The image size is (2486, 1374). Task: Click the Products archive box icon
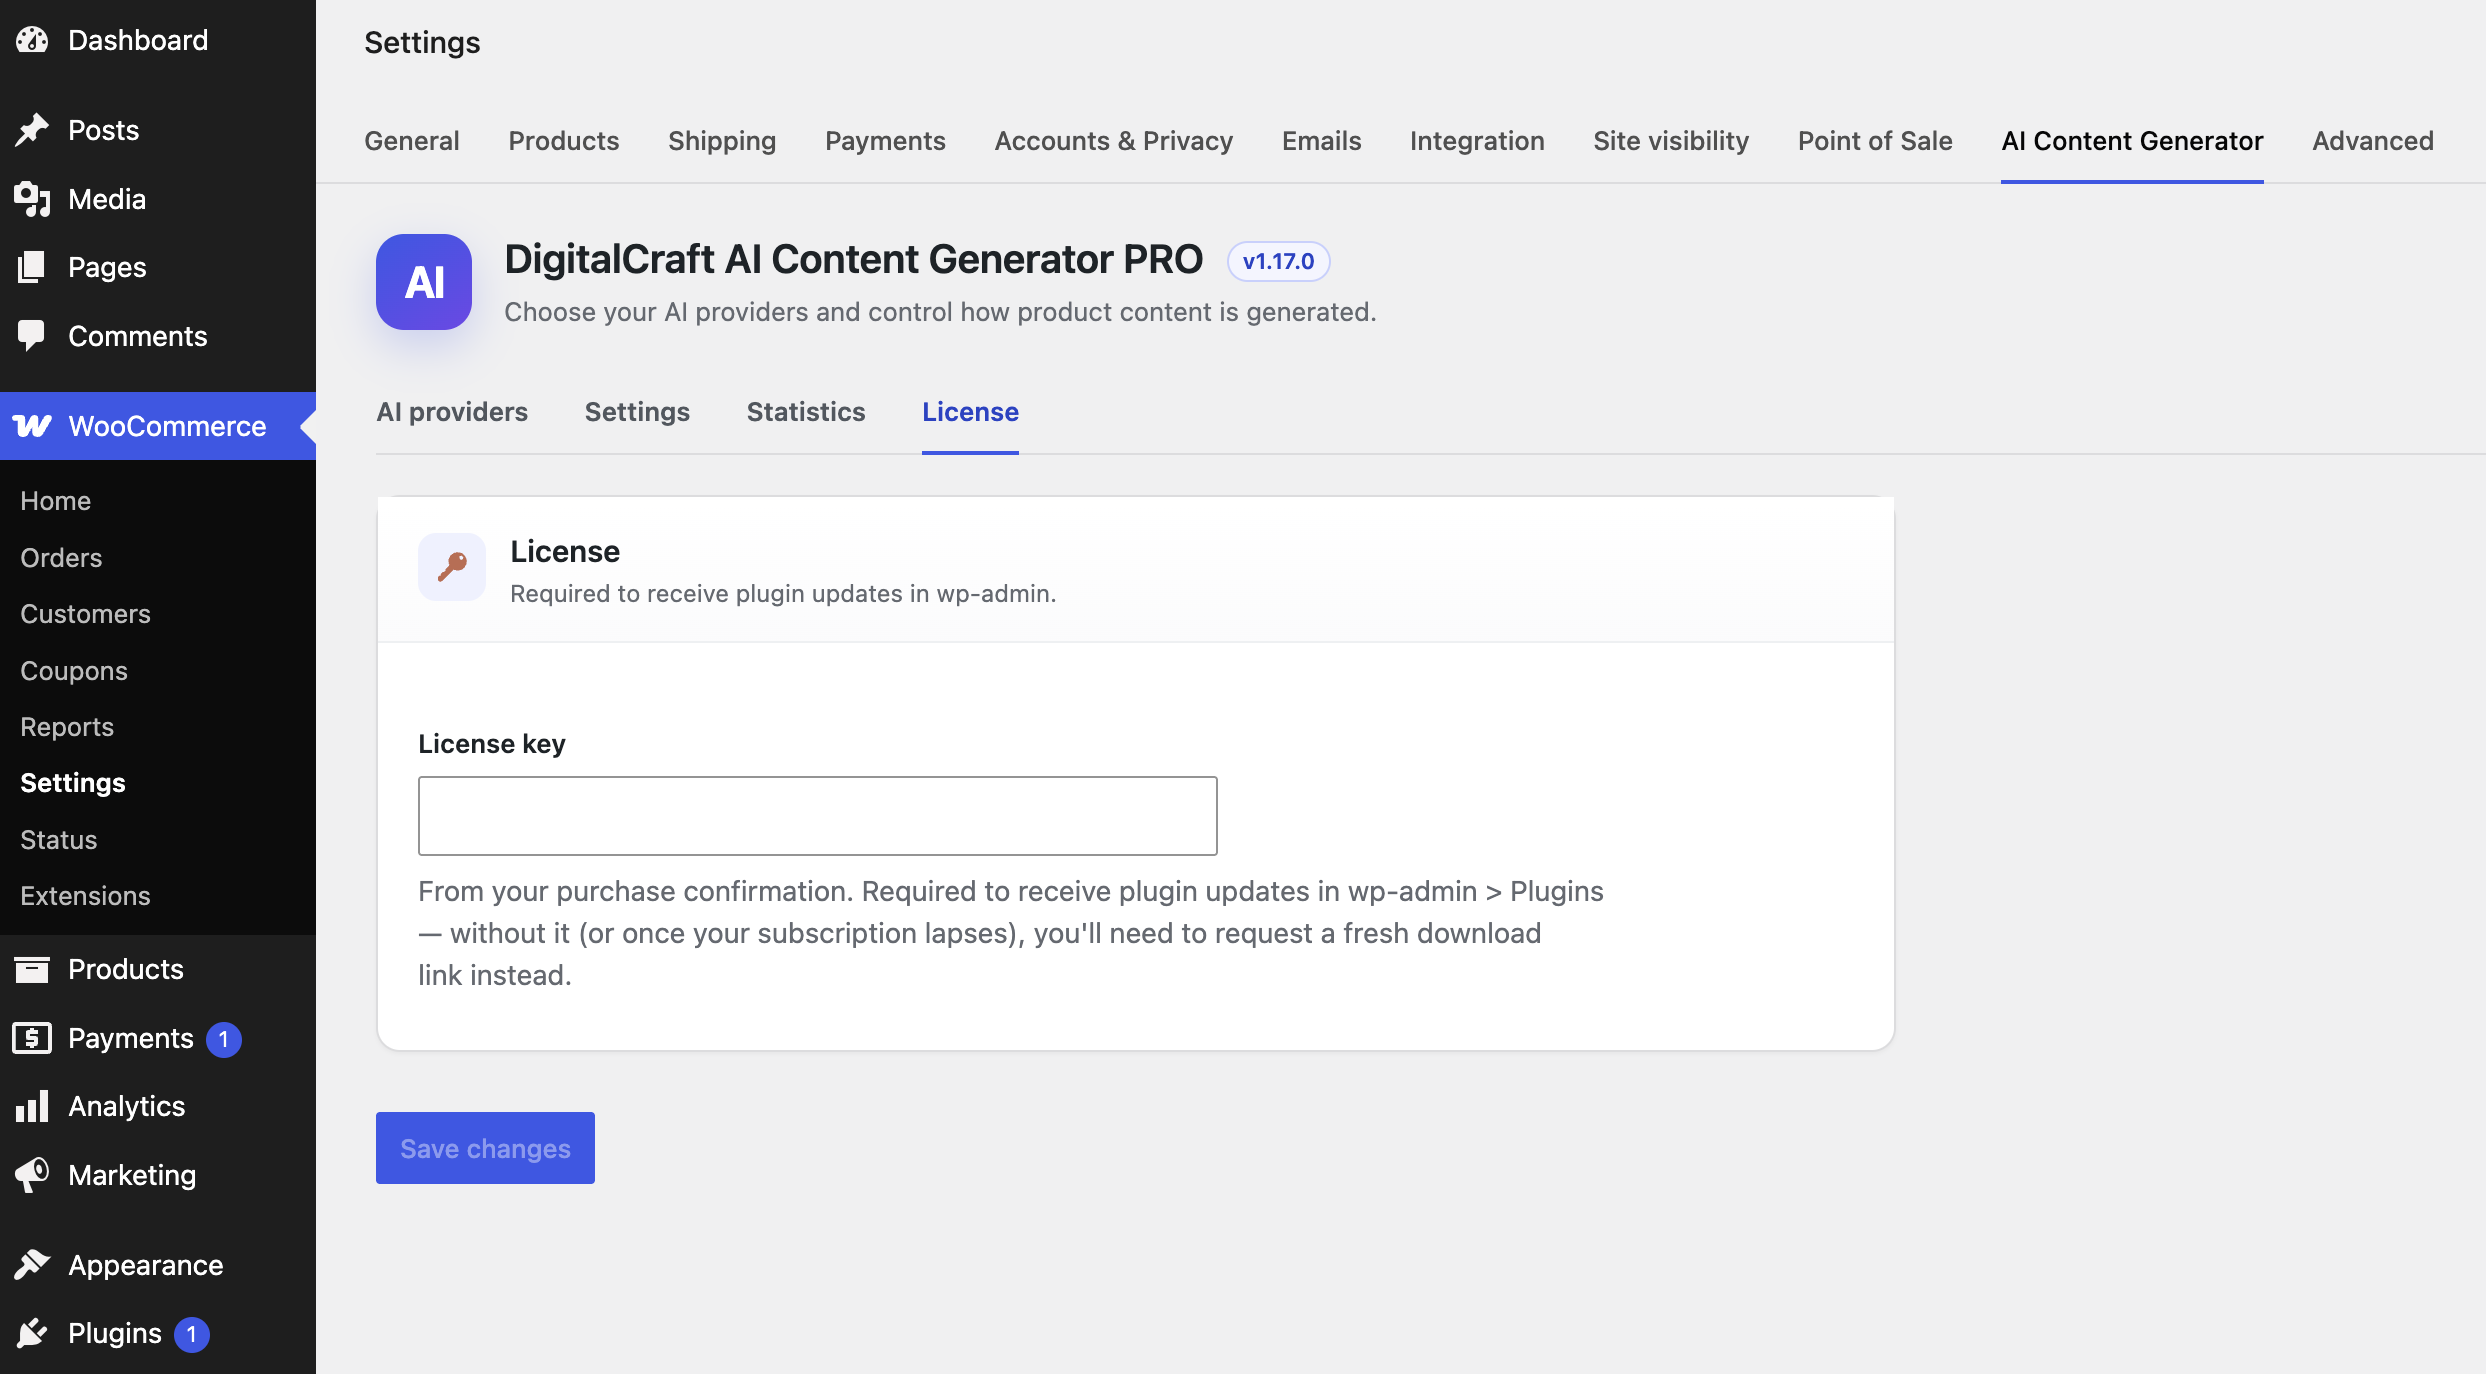point(32,969)
